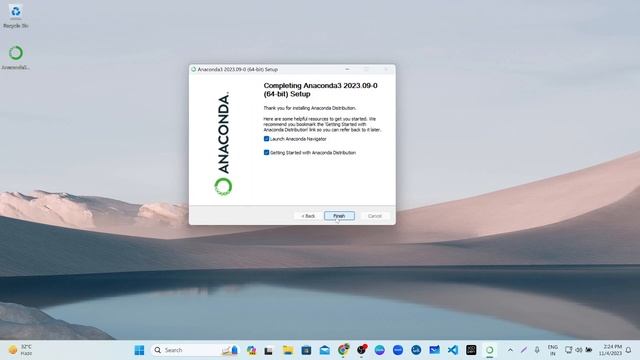Click the ENG IN language indicator

point(553,350)
